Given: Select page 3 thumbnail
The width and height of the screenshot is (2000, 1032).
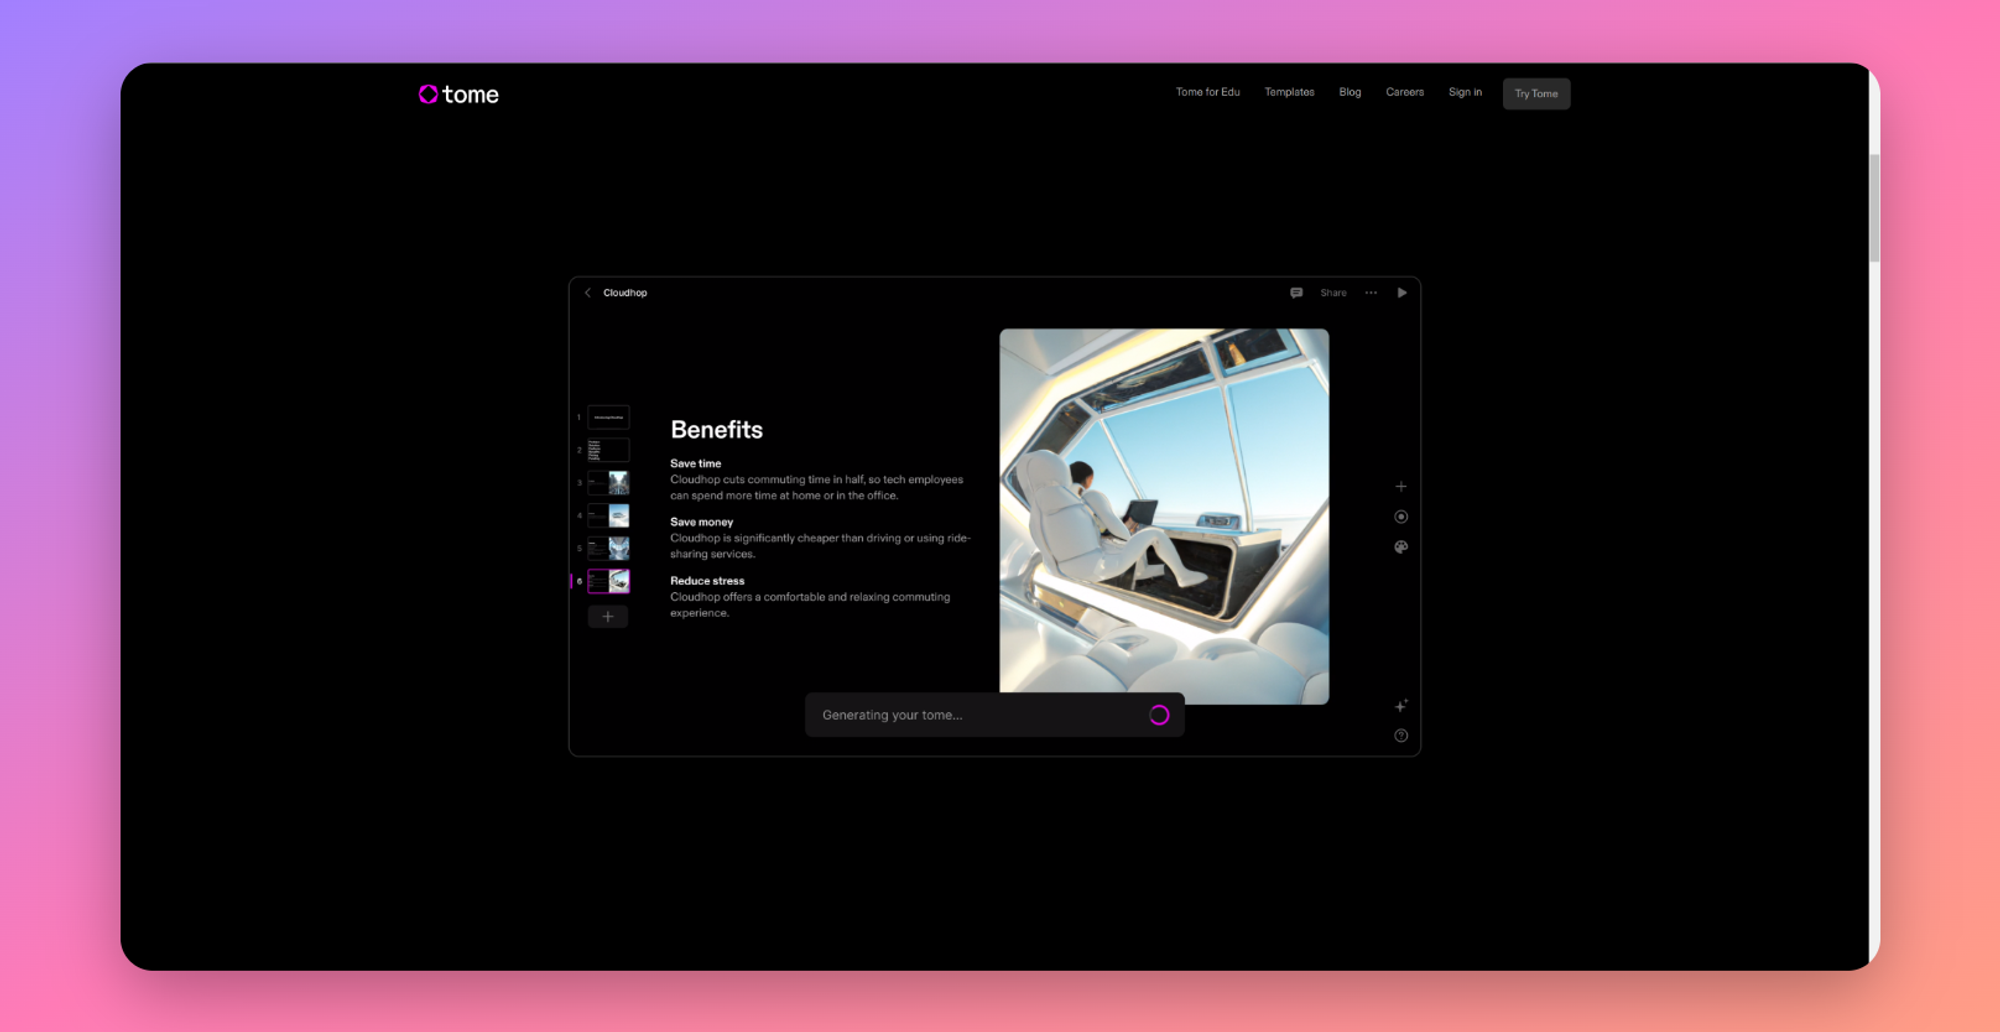Looking at the screenshot, I should coord(608,483).
